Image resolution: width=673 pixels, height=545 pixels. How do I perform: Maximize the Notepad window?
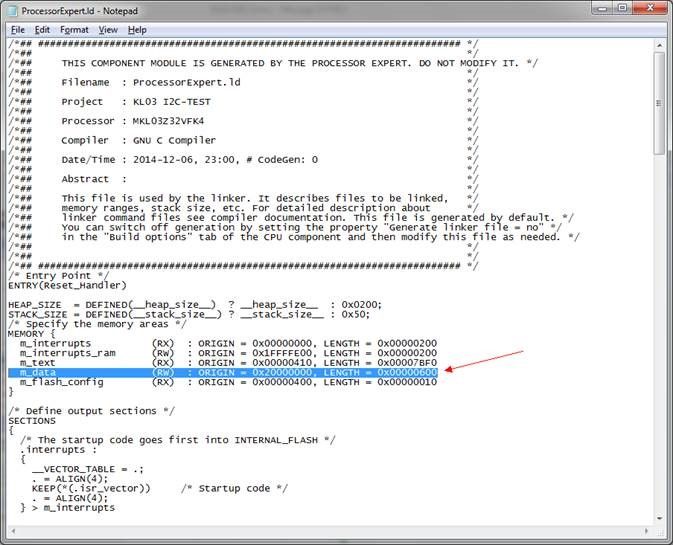tap(623, 8)
